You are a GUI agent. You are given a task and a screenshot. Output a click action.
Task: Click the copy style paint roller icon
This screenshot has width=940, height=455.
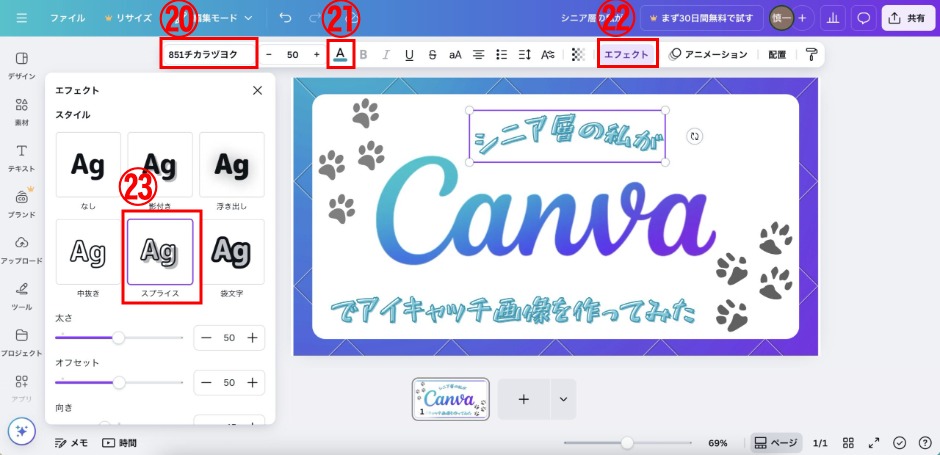(811, 55)
